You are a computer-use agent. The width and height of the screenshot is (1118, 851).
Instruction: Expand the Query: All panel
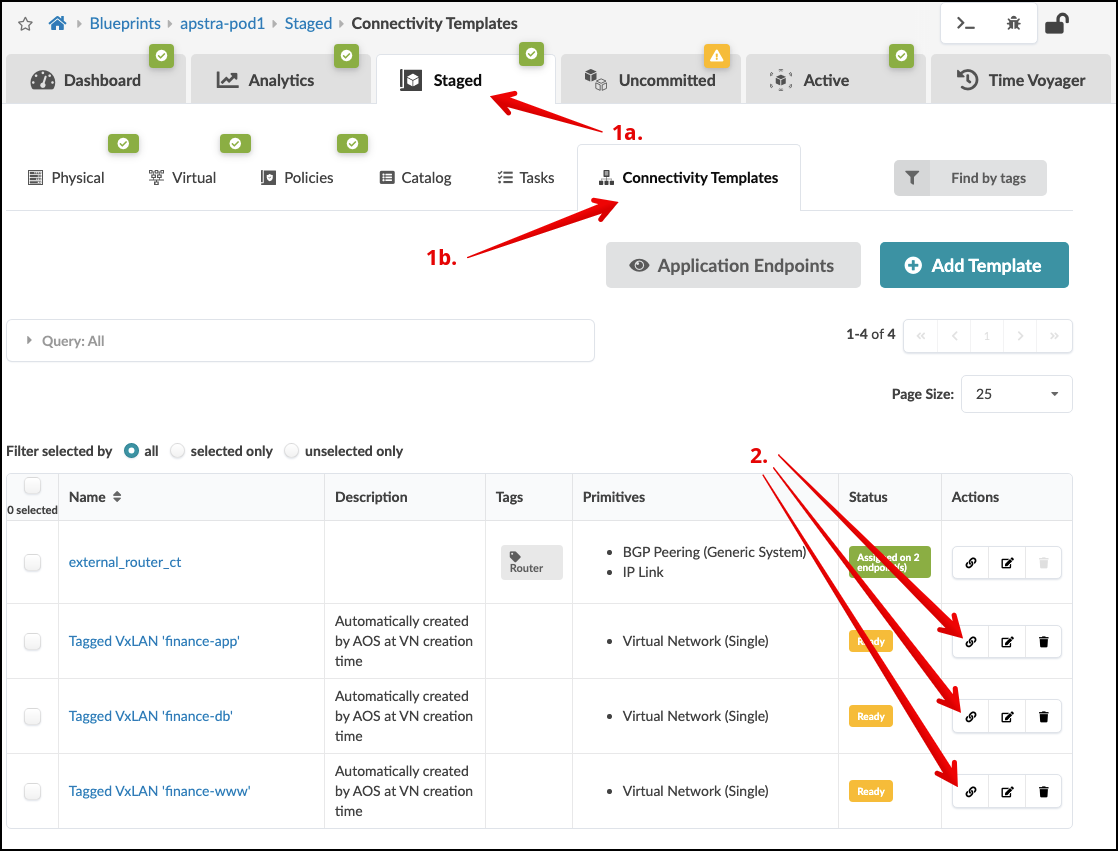point(300,341)
